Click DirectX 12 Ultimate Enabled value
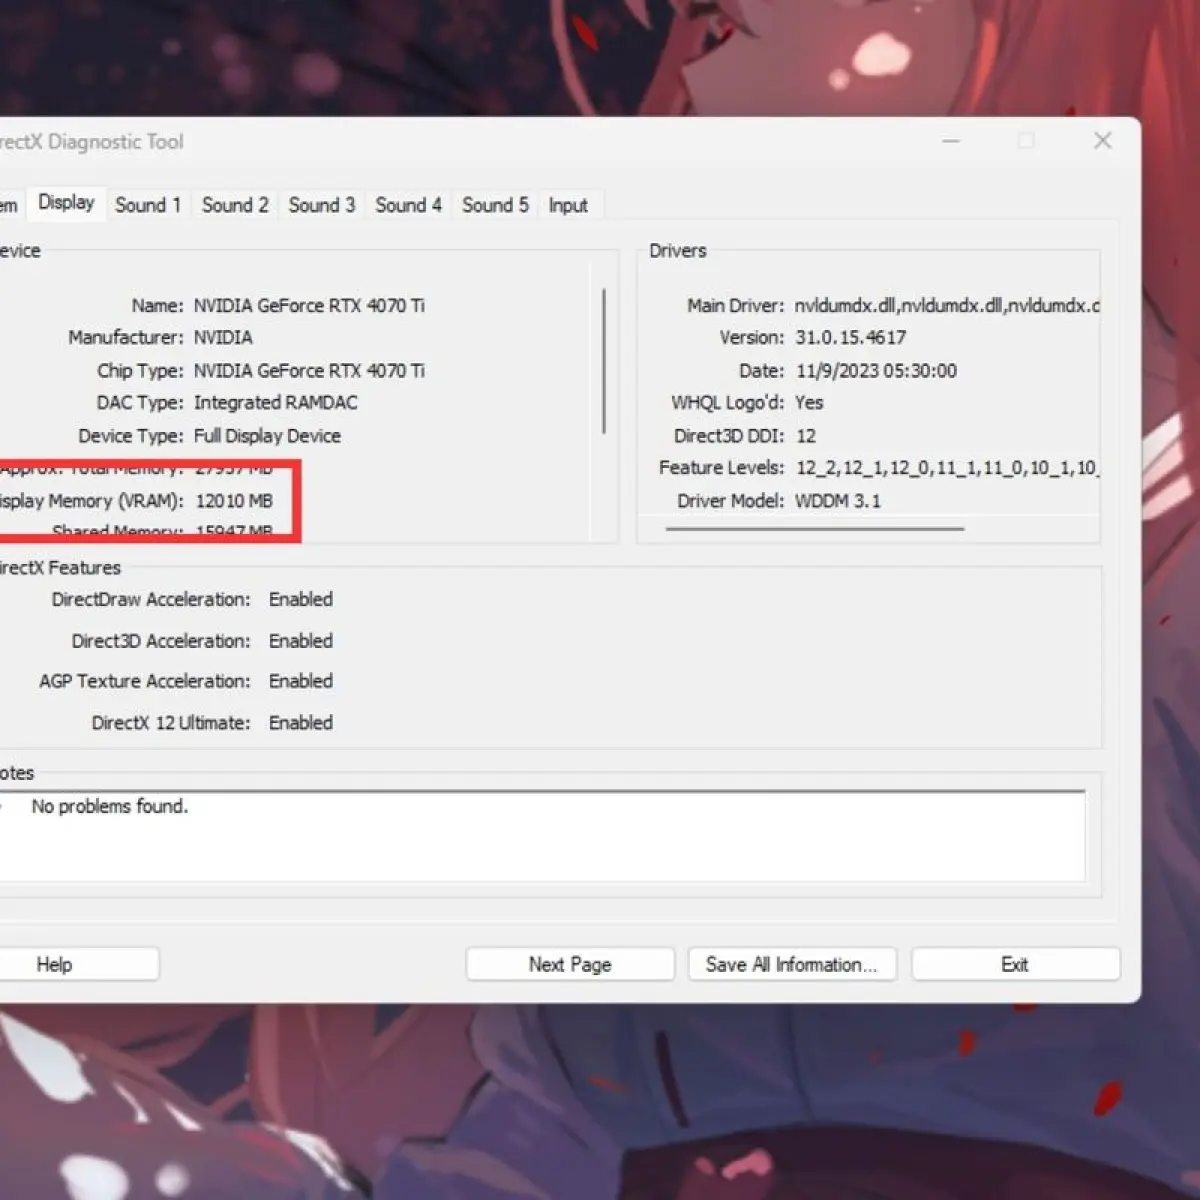 tap(301, 722)
